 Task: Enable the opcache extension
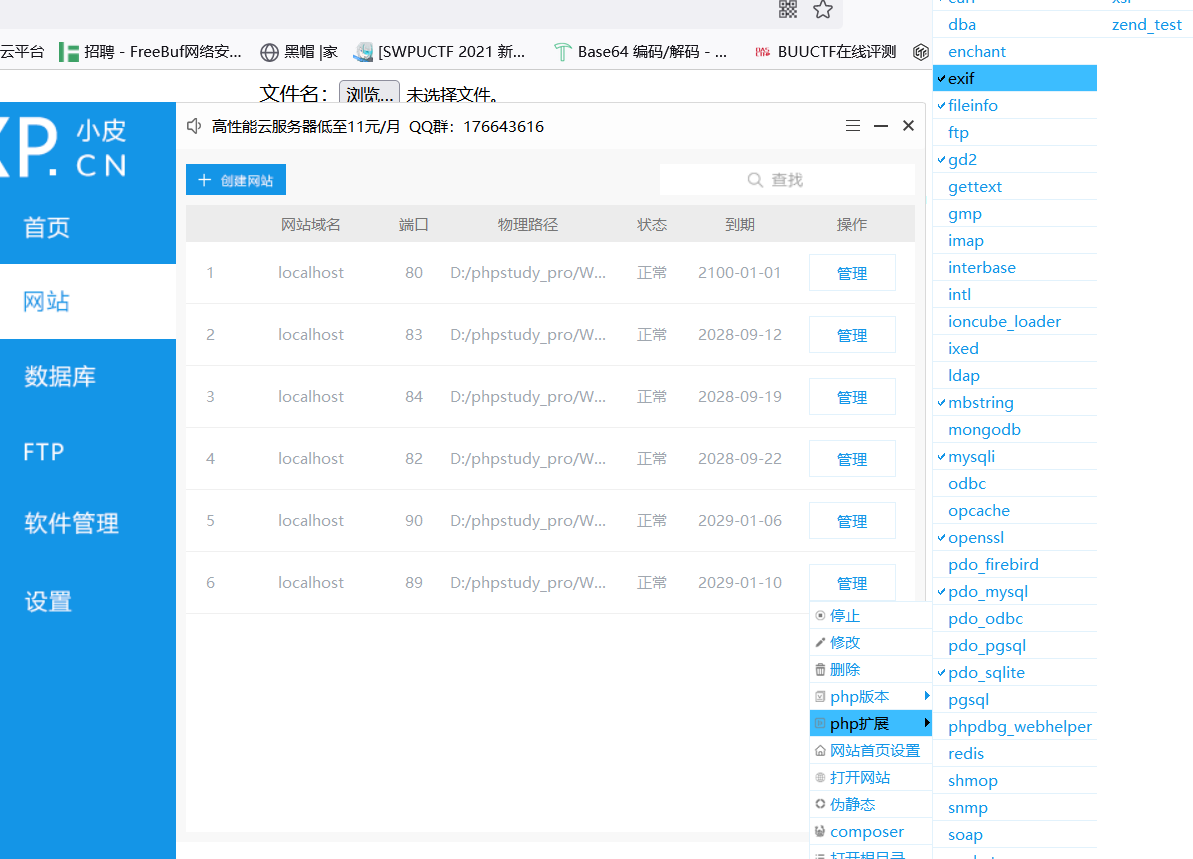click(x=1015, y=511)
